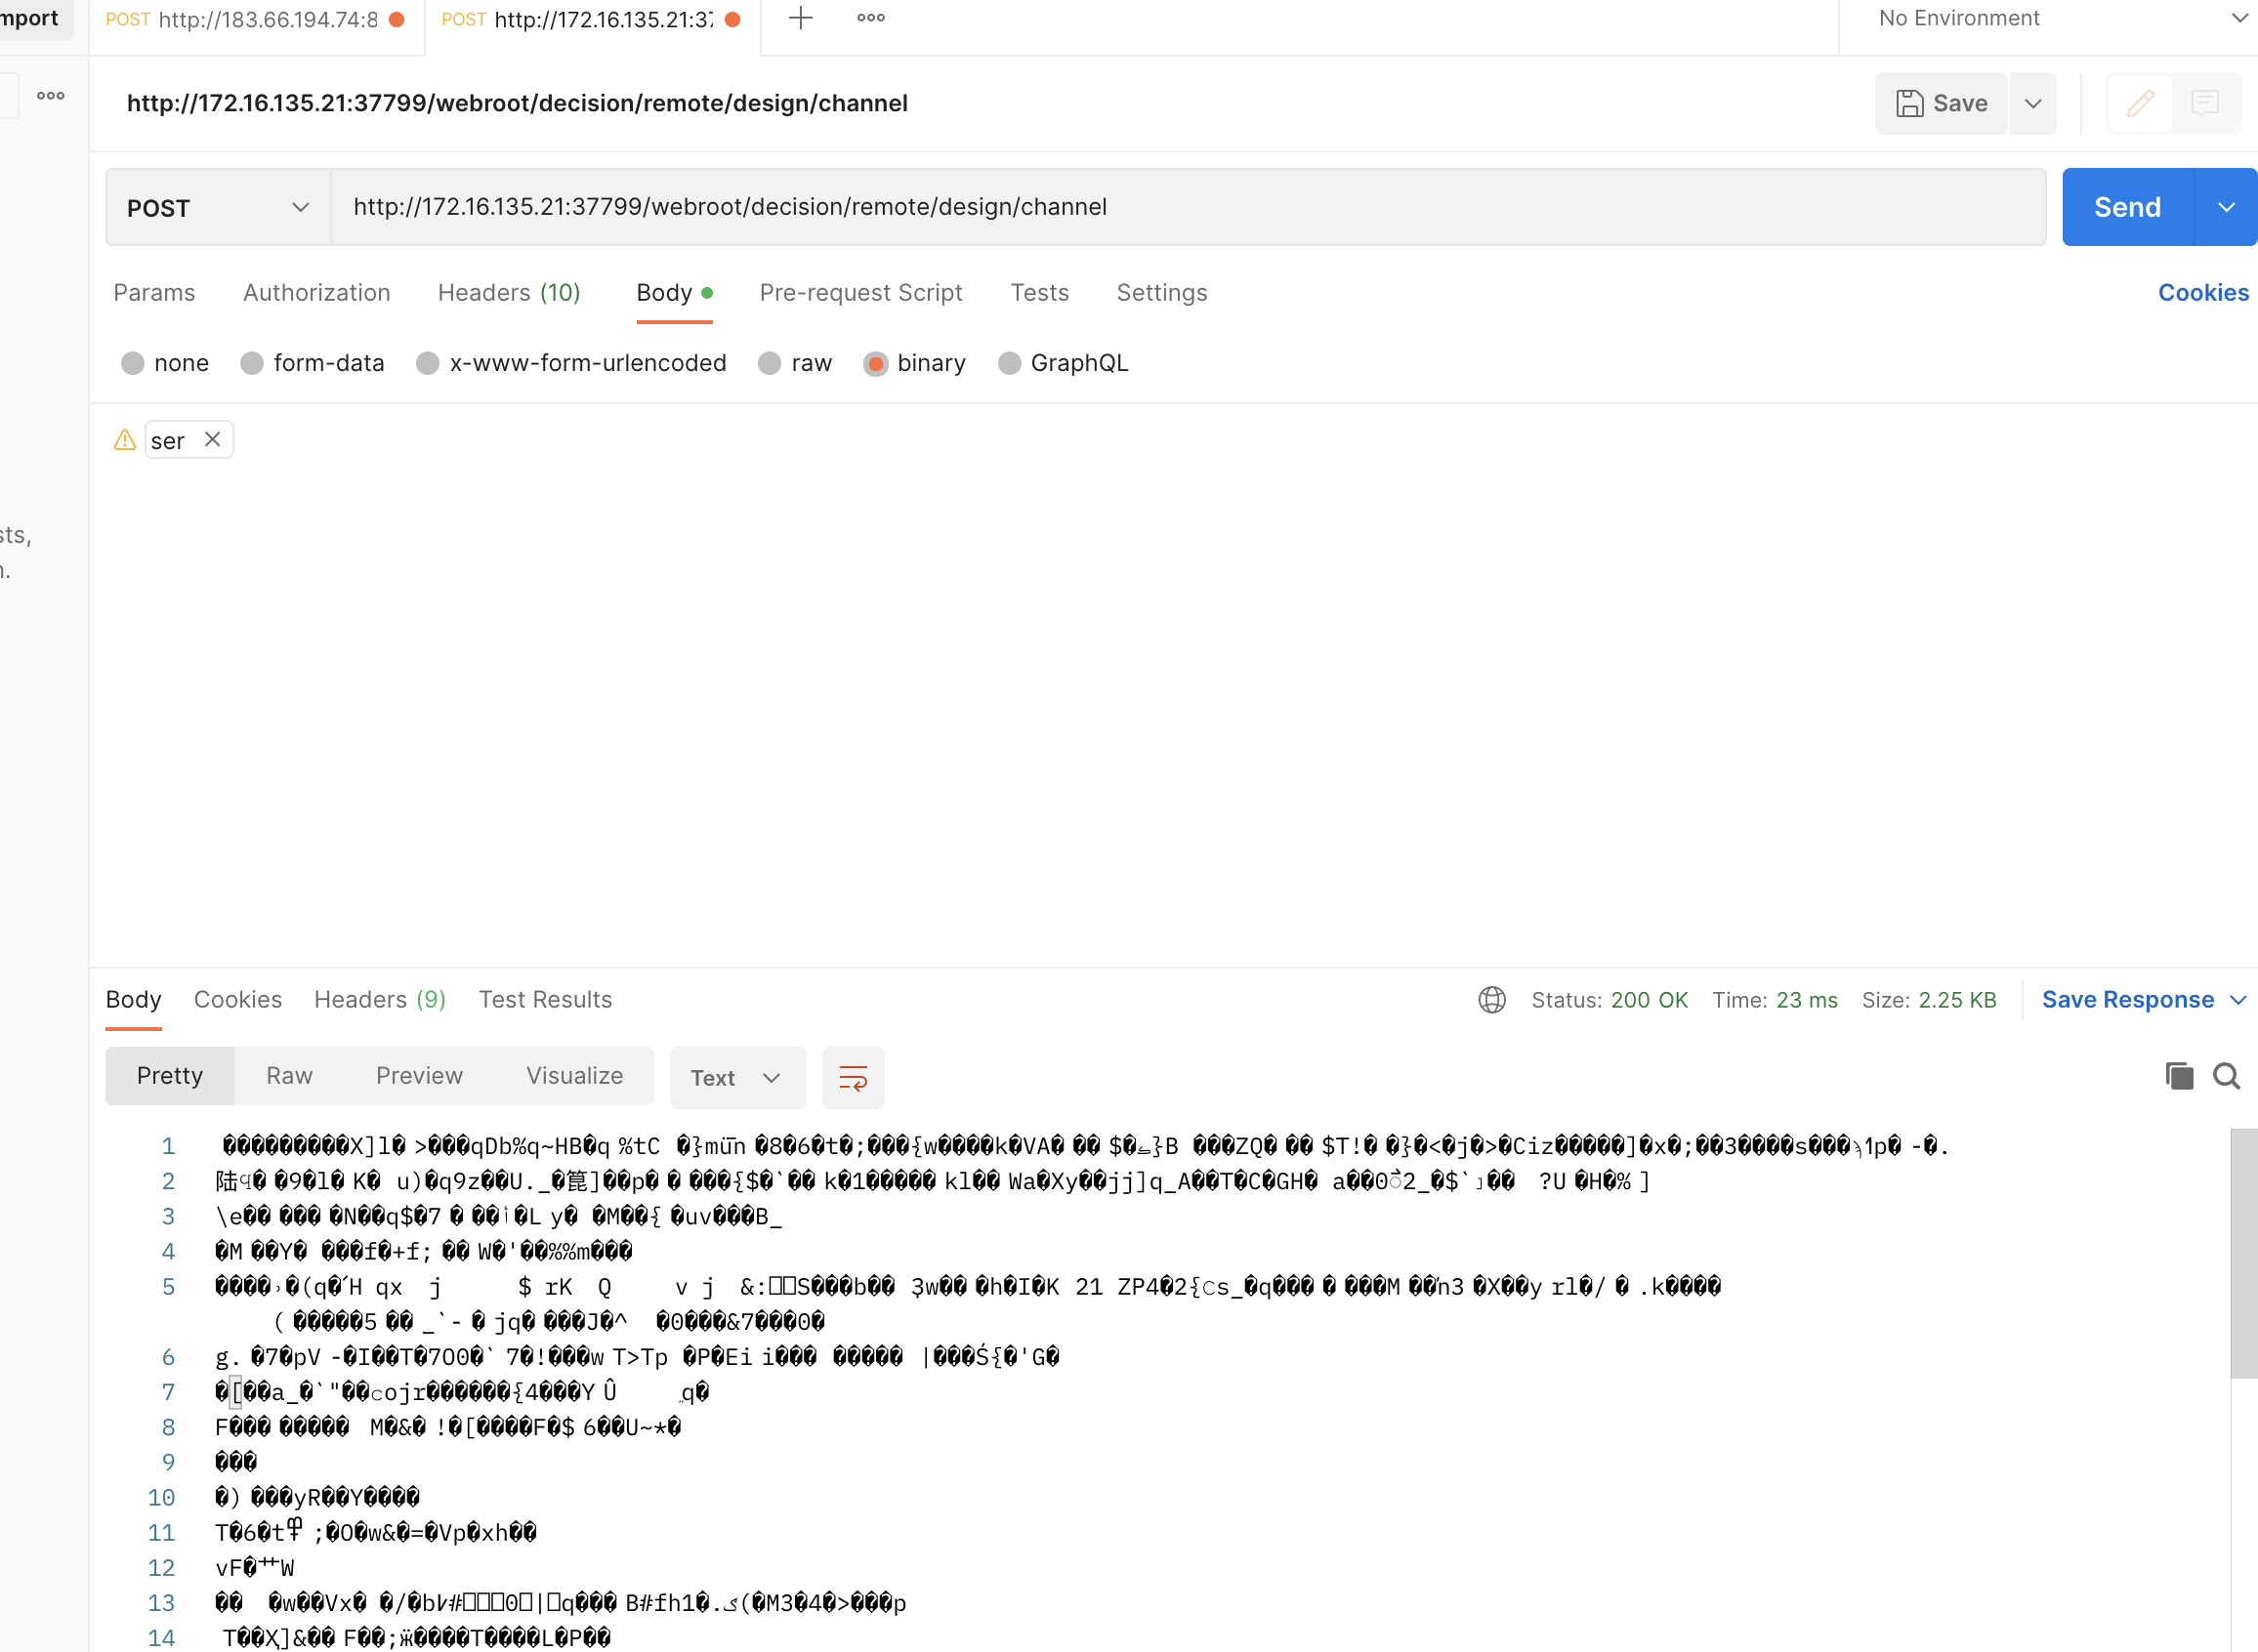Click the network globe icon
The image size is (2258, 1652).
(1491, 1000)
